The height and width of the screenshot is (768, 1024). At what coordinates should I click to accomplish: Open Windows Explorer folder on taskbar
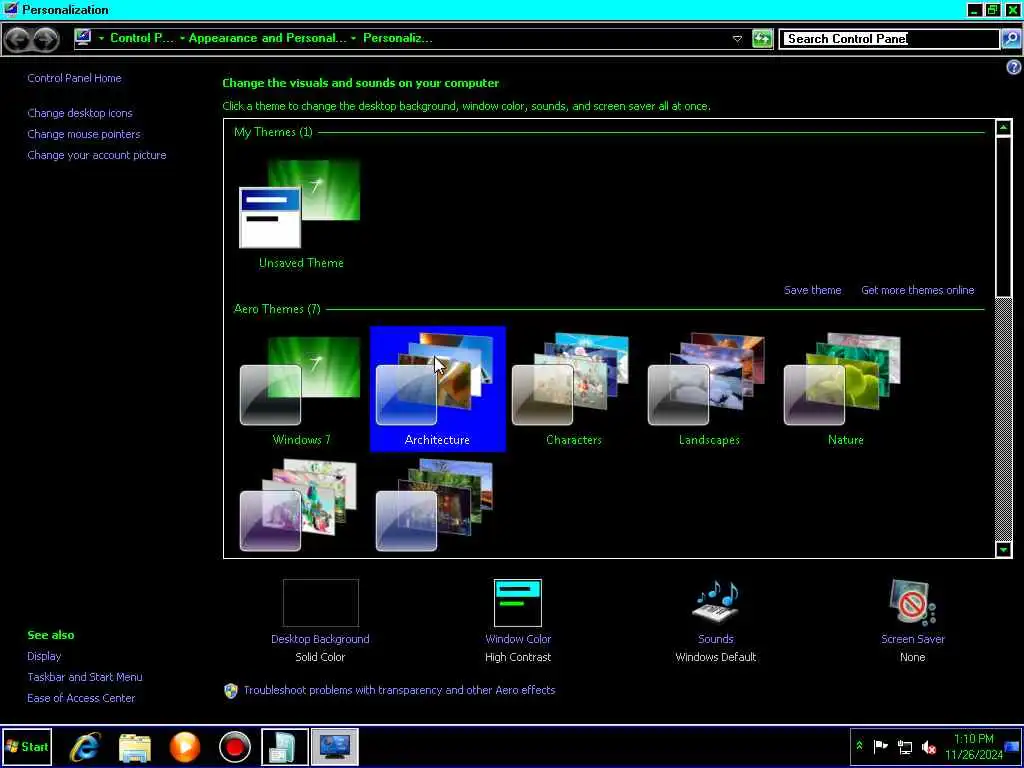[x=135, y=746]
